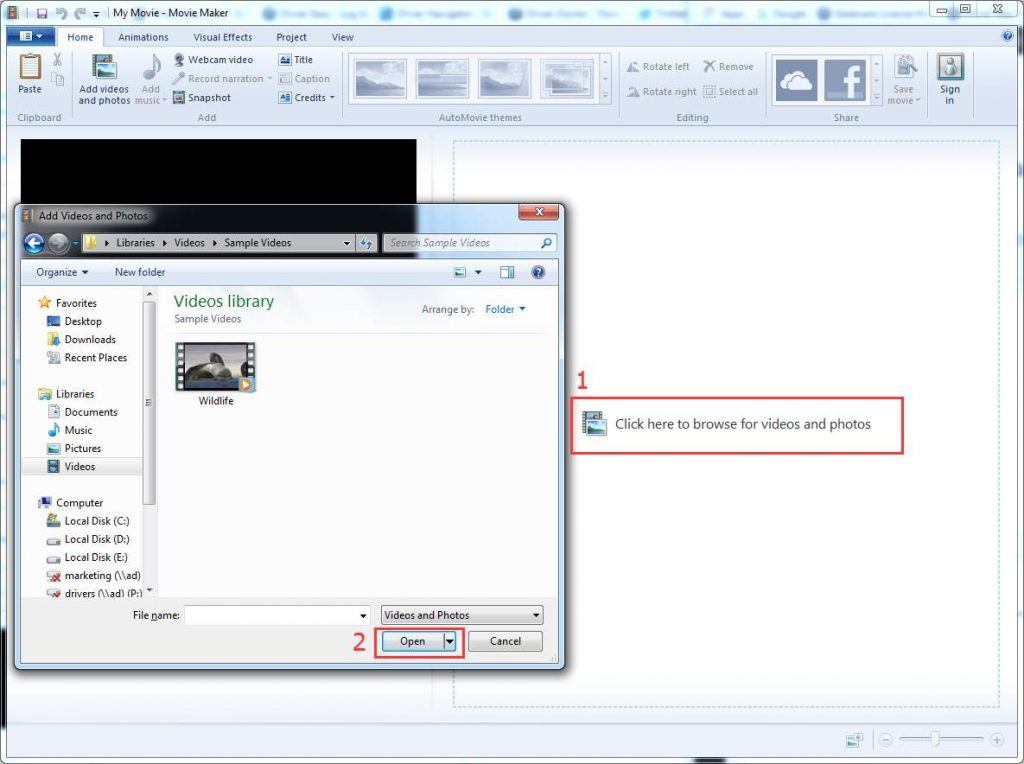This screenshot has width=1024, height=764.
Task: Click the Open button
Action: [413, 641]
